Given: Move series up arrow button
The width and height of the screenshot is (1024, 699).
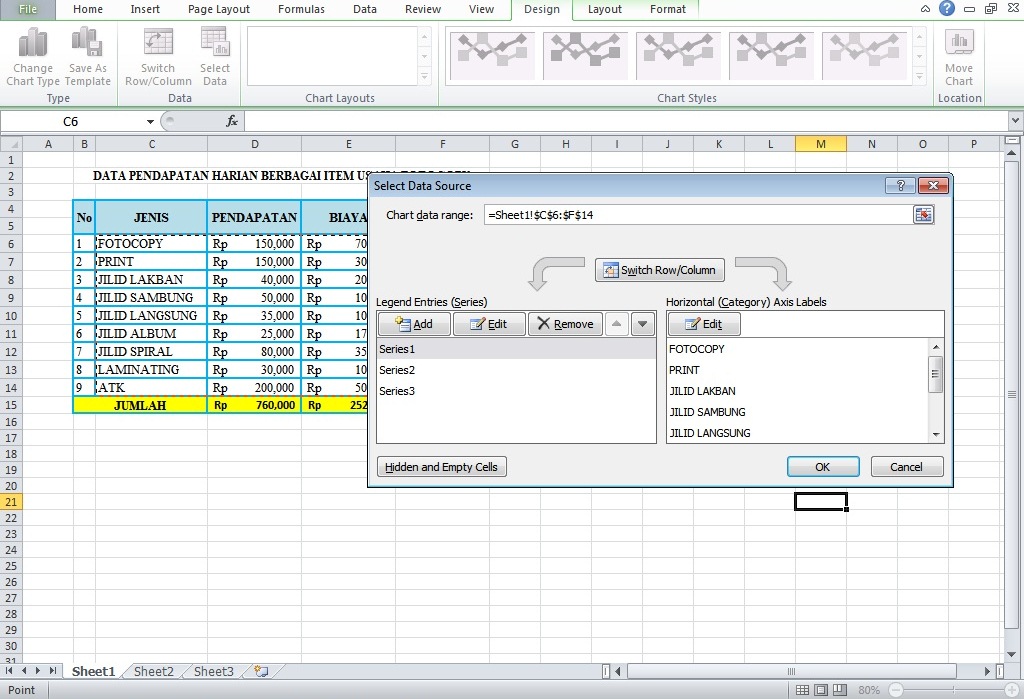Looking at the screenshot, I should coord(616,324).
